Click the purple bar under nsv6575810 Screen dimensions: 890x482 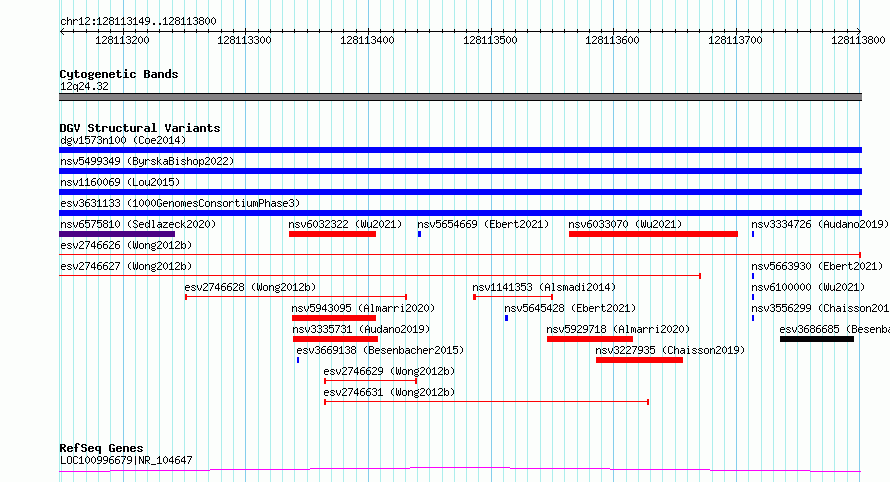(x=117, y=234)
